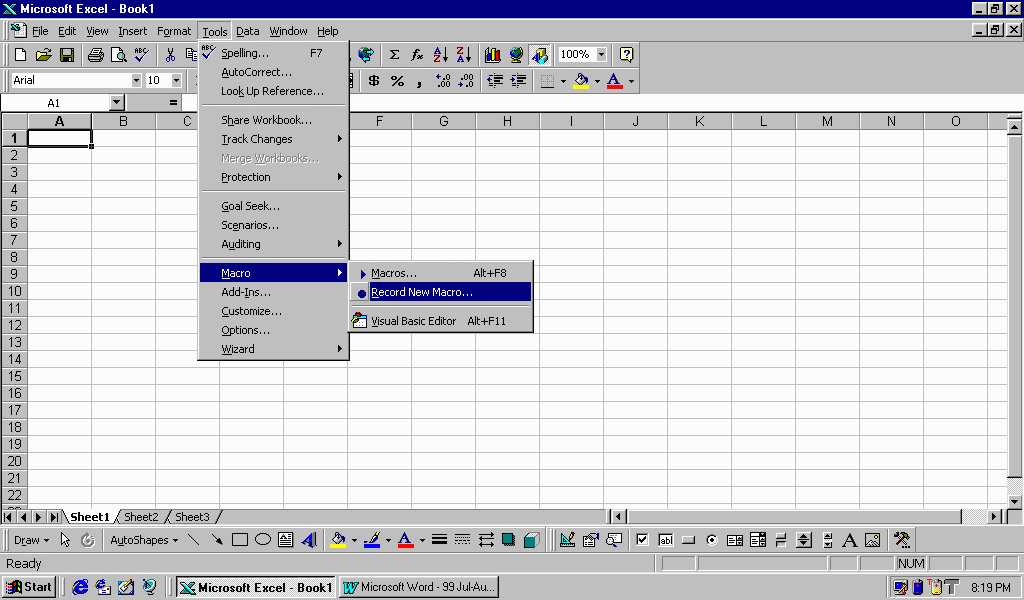Apply yellow Fill Color swatch on Formatting toolbar
This screenshot has width=1024, height=600.
tap(581, 81)
